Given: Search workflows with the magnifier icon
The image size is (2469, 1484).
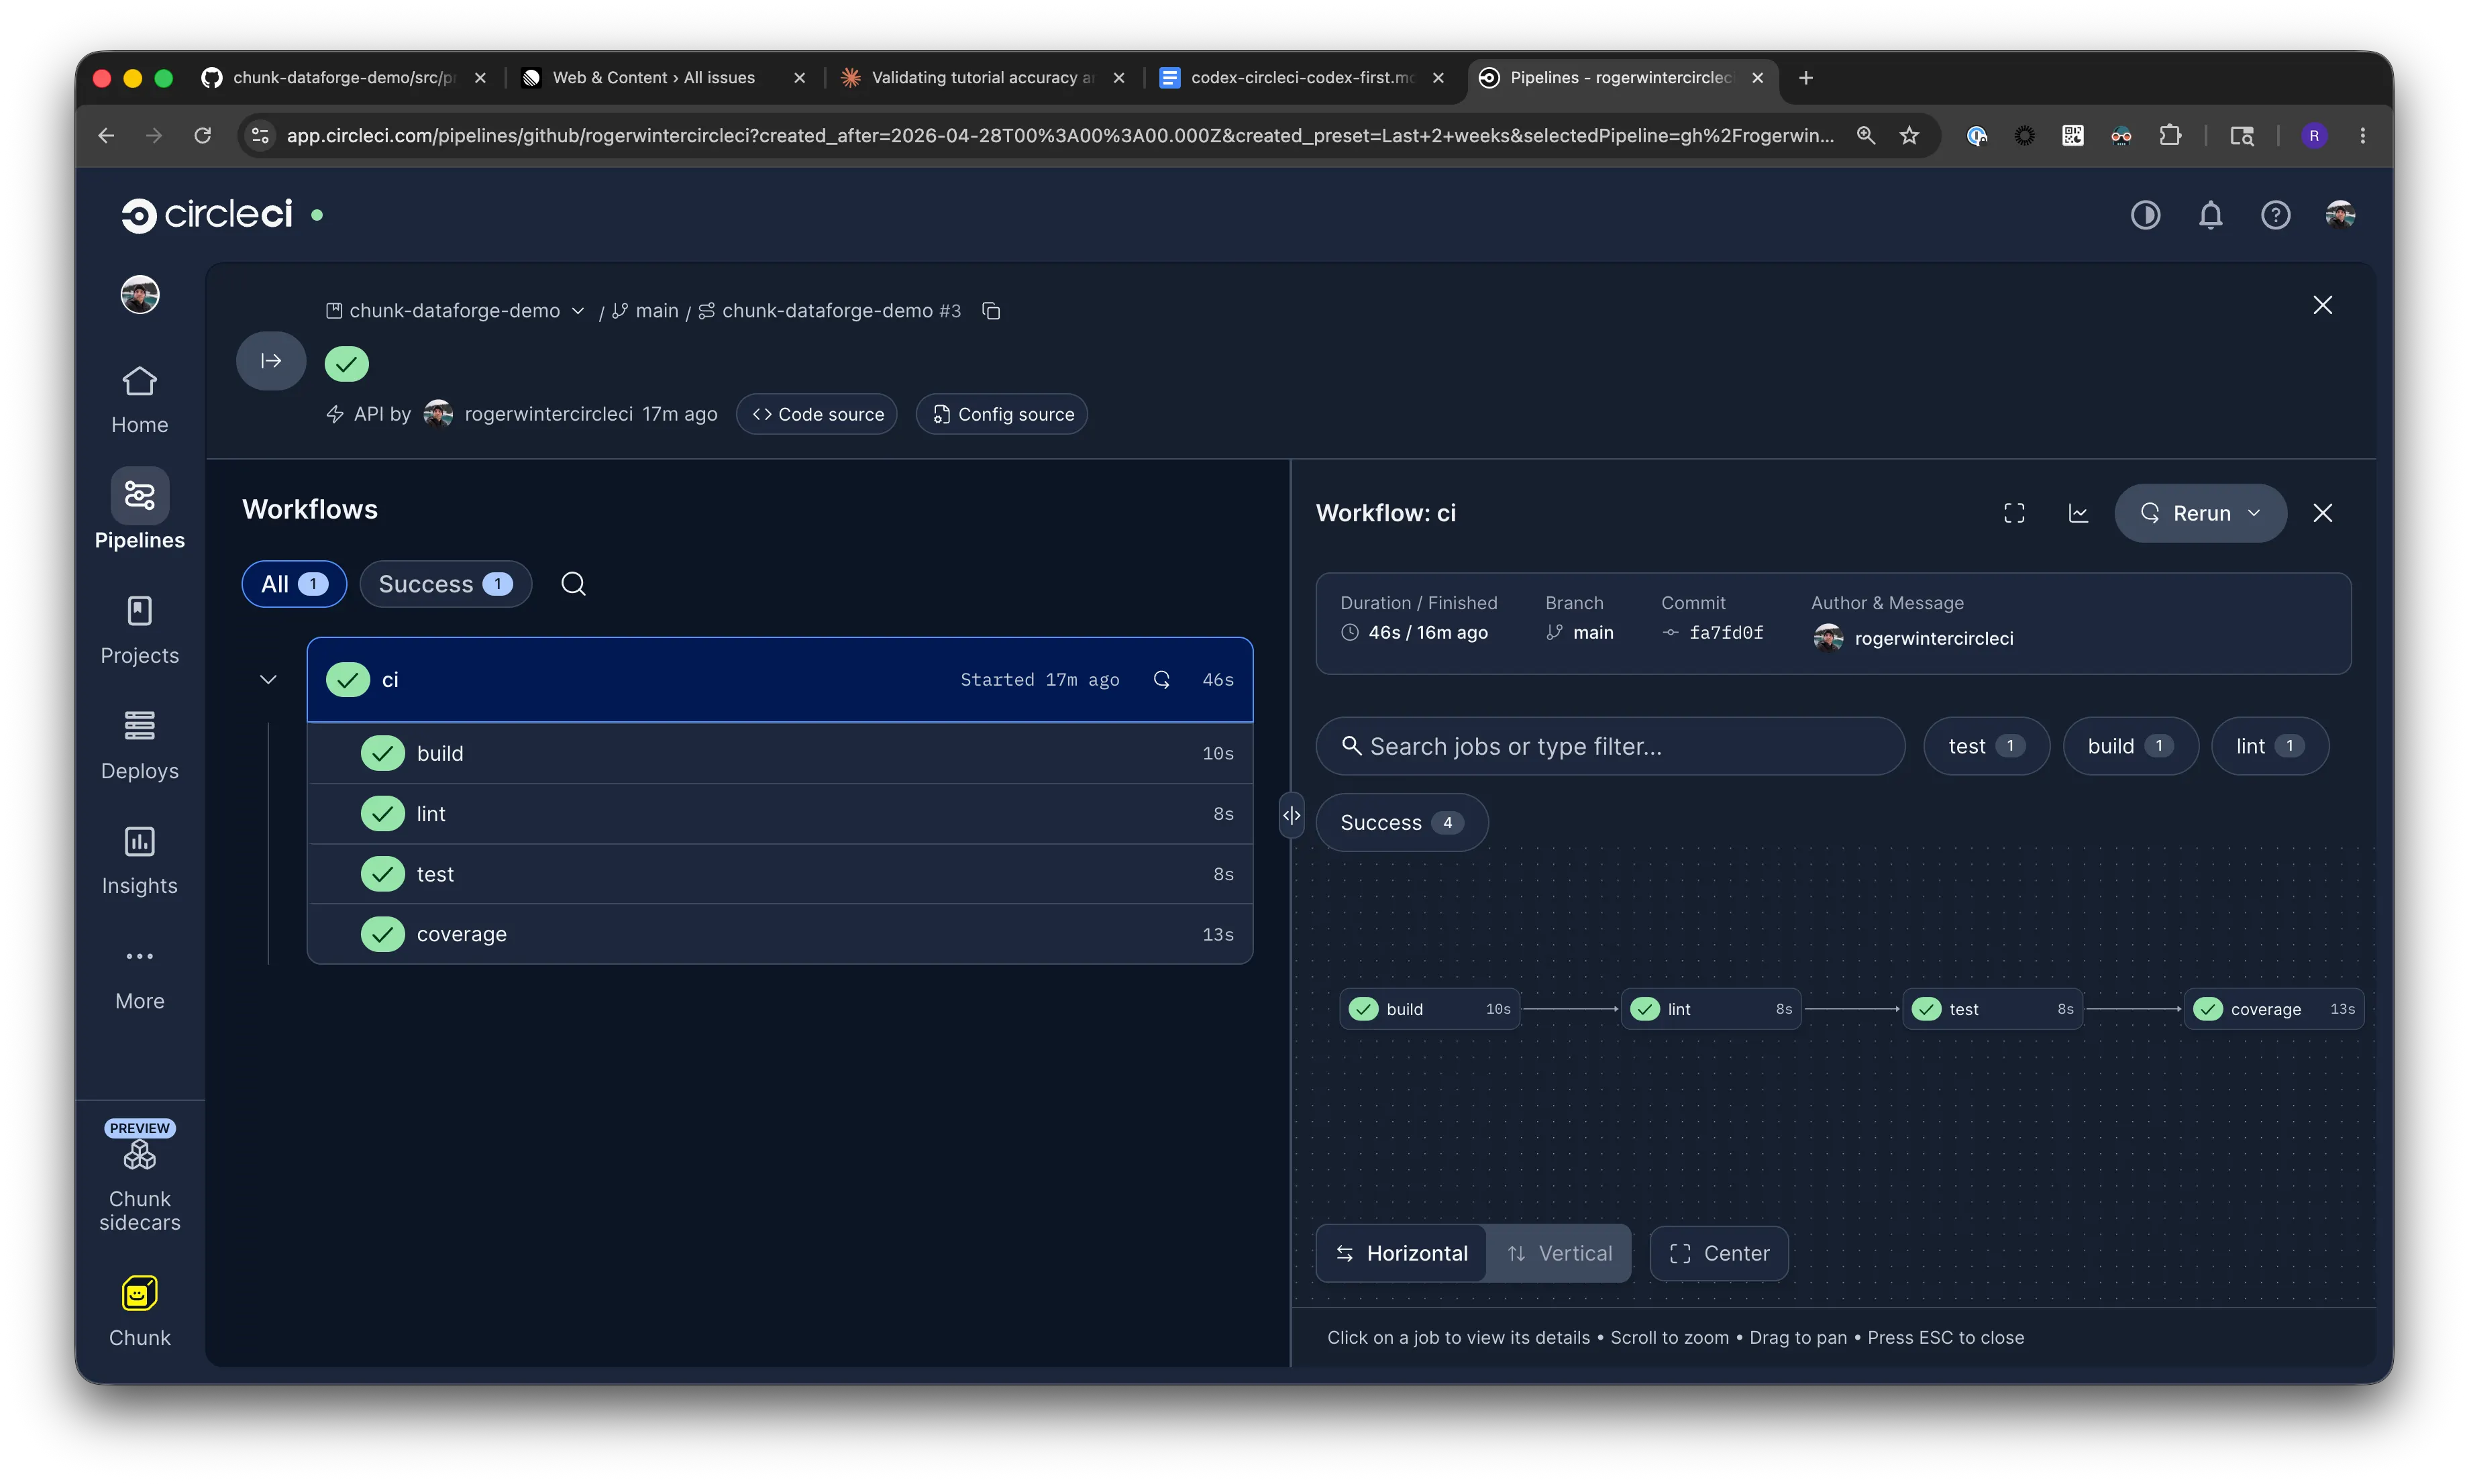Looking at the screenshot, I should coord(573,584).
